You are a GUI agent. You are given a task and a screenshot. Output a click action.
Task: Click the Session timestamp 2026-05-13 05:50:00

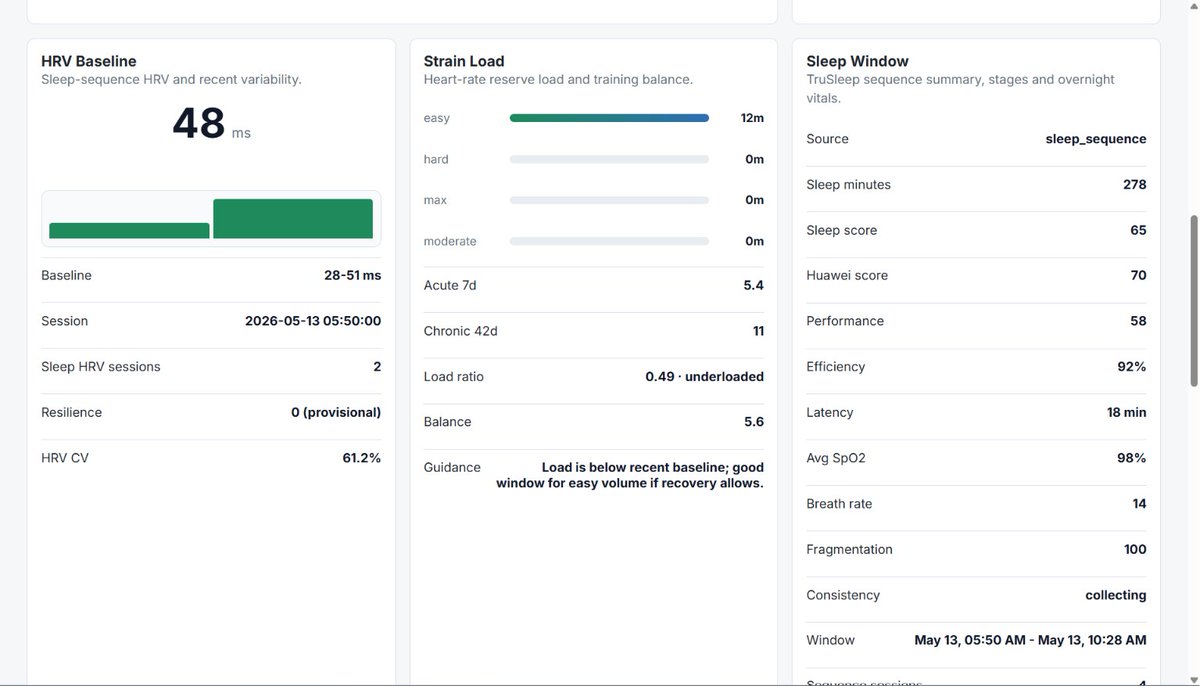313,321
